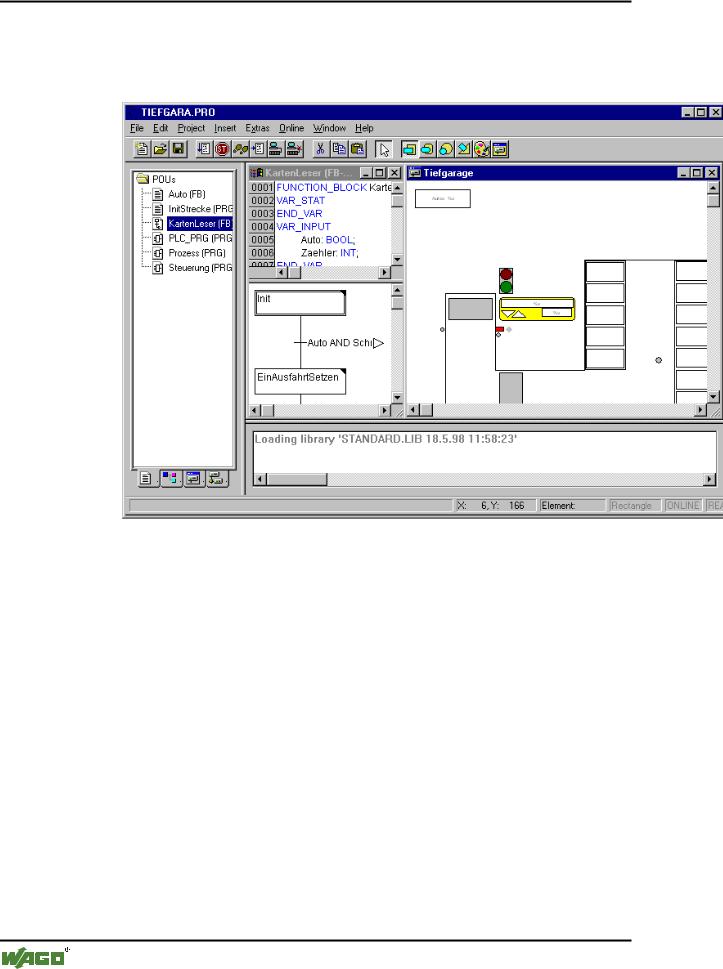
Task: Click the Open file toolbar icon
Action: tap(160, 149)
